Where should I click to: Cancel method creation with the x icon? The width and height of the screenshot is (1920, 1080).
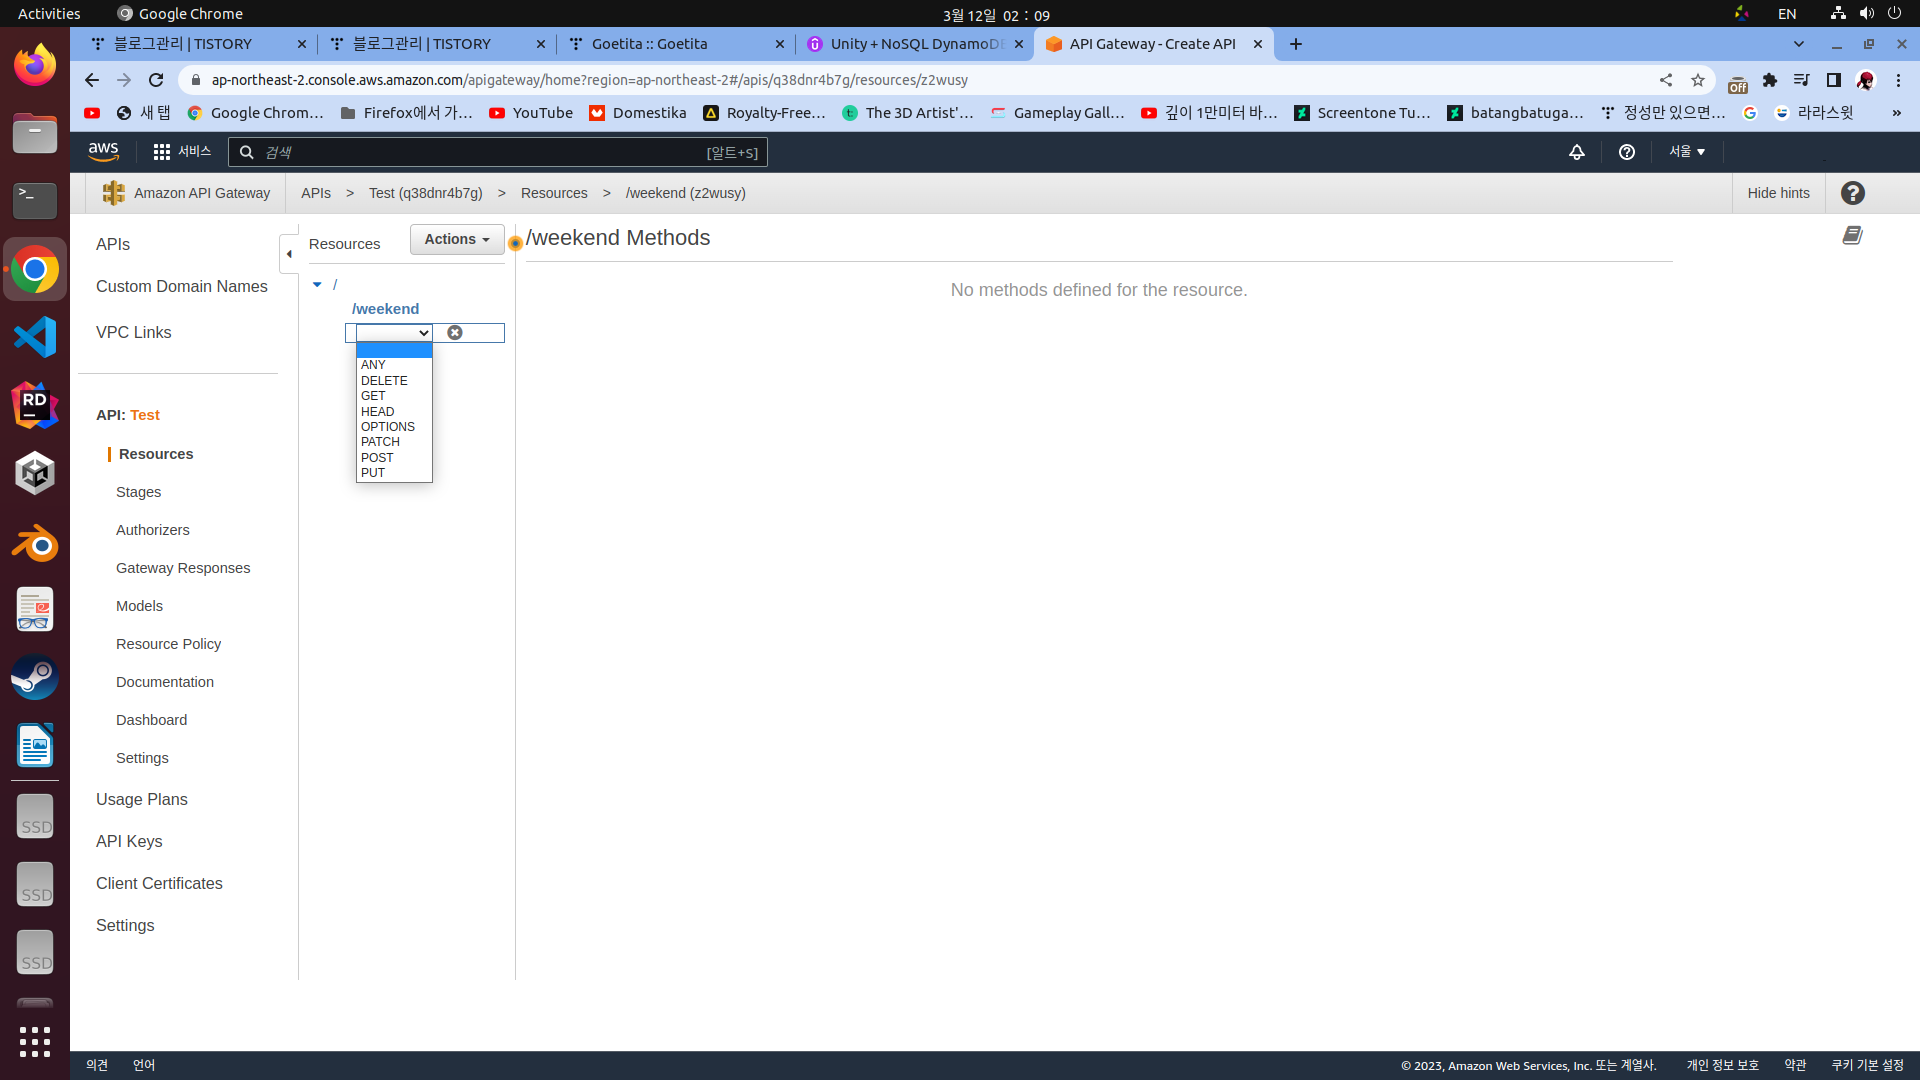tap(455, 333)
